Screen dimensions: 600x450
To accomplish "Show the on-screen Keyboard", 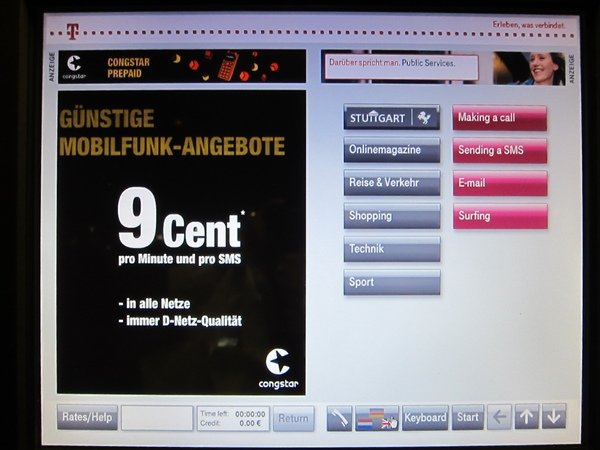I will point(425,418).
